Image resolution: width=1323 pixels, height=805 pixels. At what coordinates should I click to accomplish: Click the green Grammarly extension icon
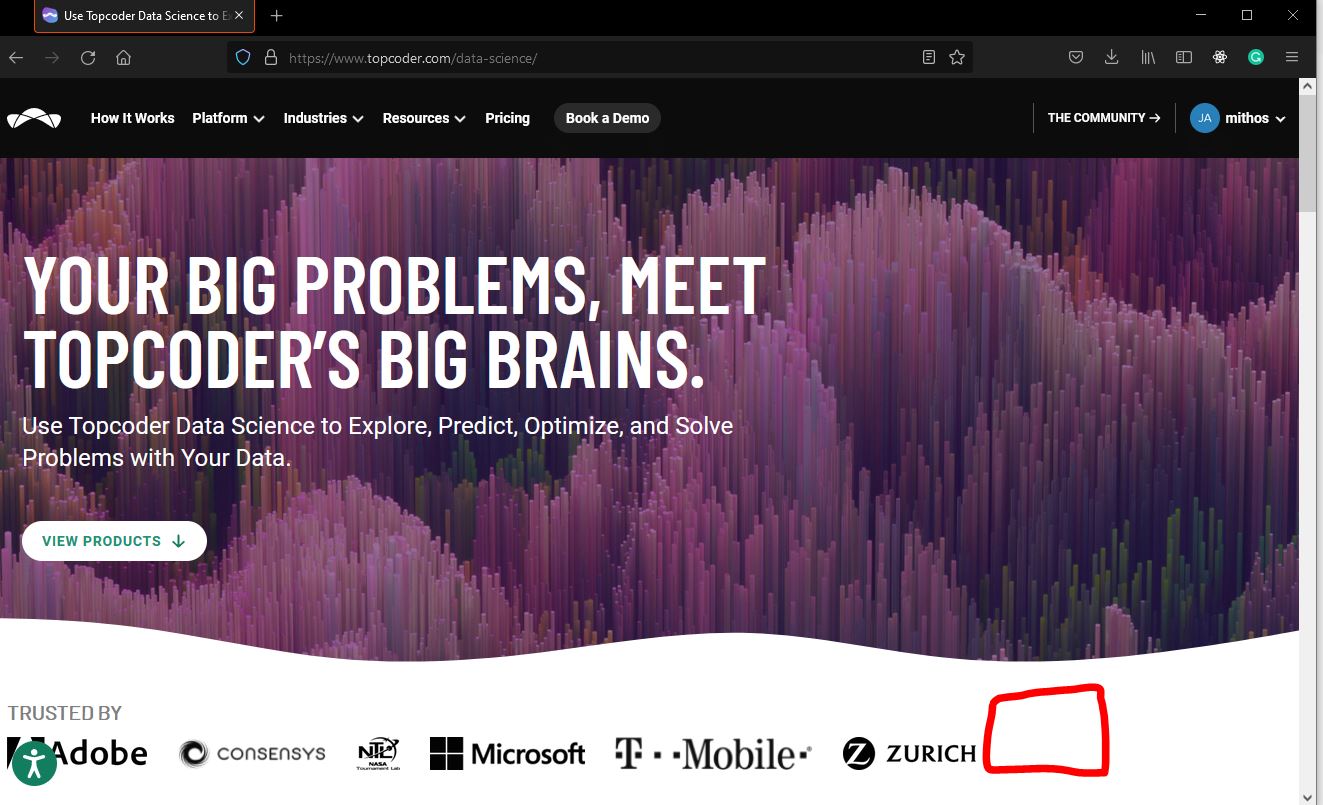(x=1256, y=58)
